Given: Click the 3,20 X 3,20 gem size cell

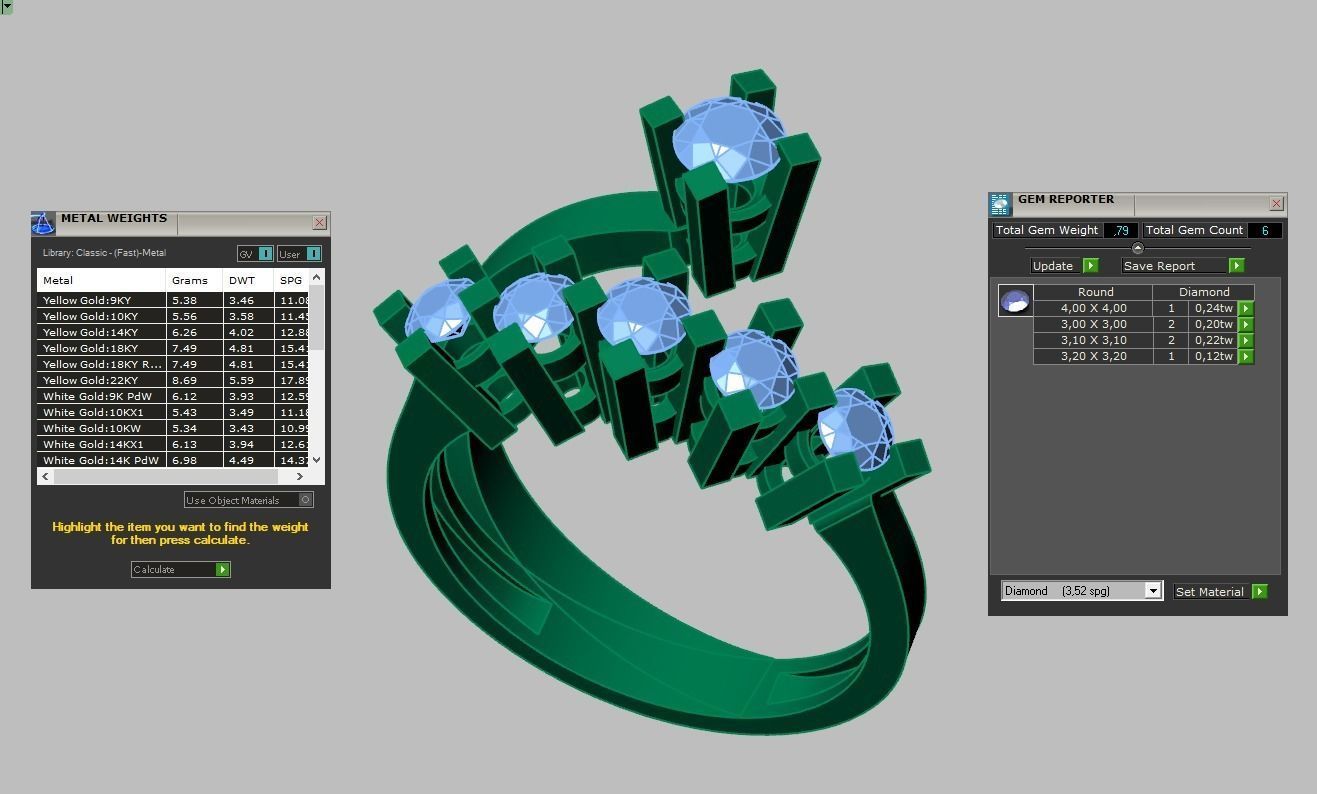Looking at the screenshot, I should [1093, 356].
